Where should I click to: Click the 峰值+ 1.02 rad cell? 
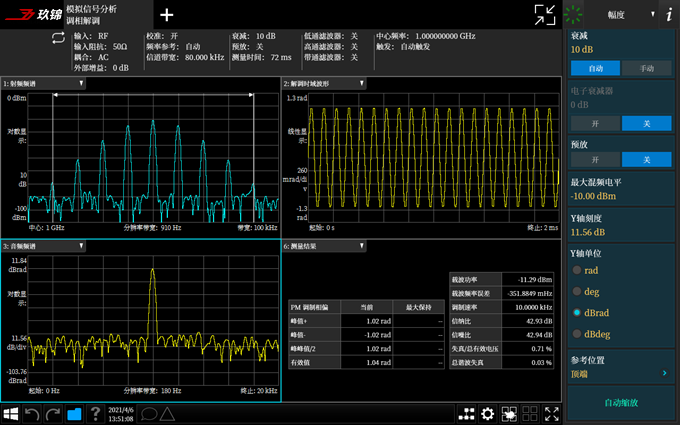pyautogui.click(x=366, y=321)
